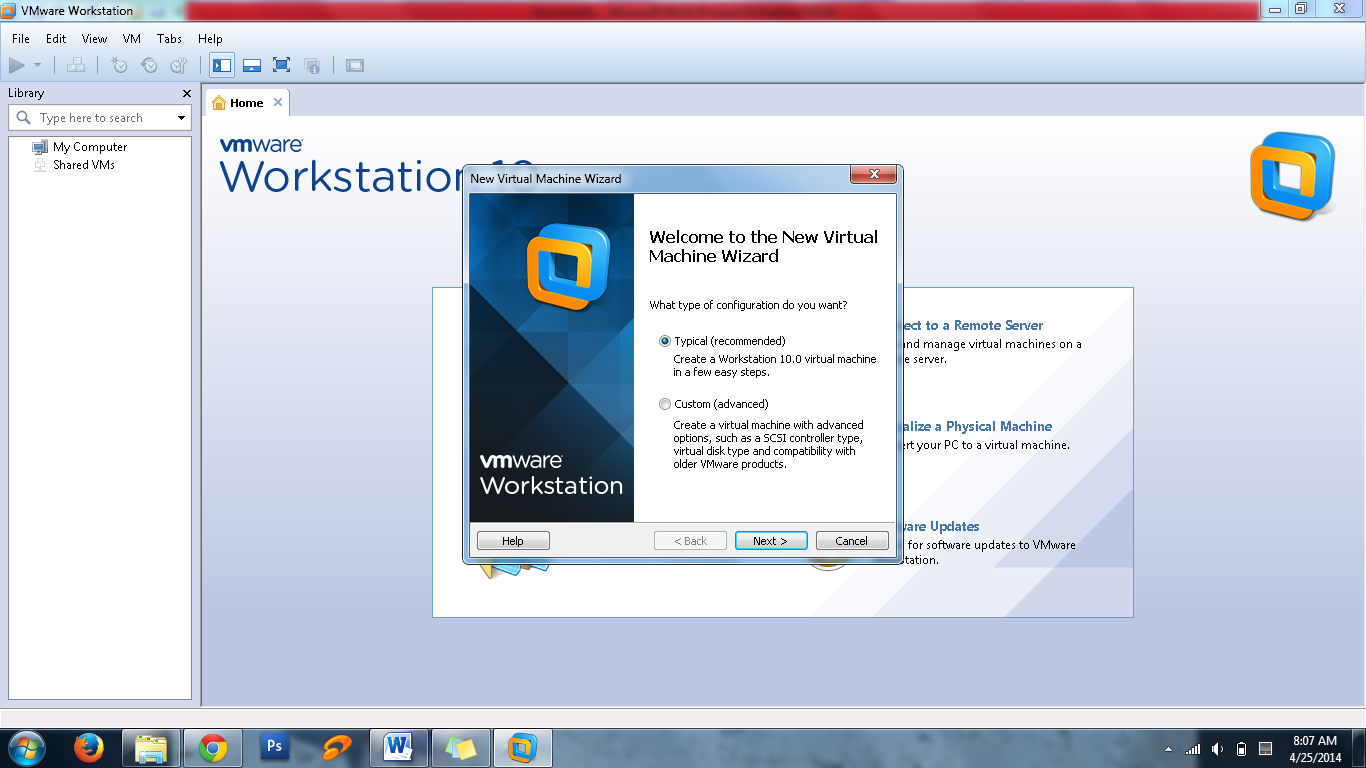1366x768 pixels.
Task: Click the Revert to snapshot toolbar icon
Action: click(149, 66)
